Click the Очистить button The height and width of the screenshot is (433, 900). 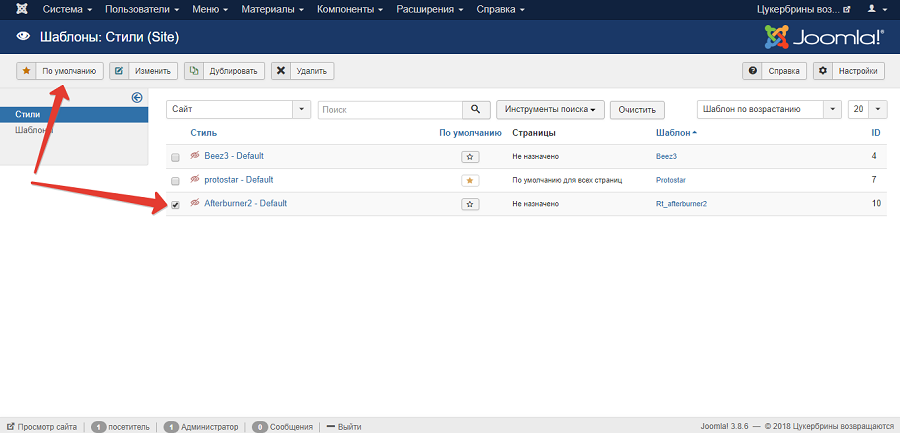637,110
